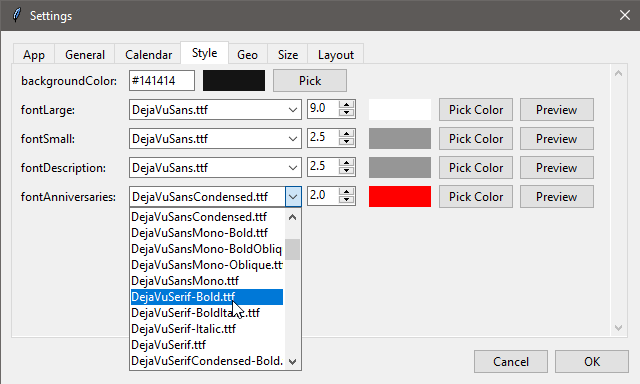Choose DejaVuSerifCondensed-Bold font entry
The image size is (640, 384).
207,361
